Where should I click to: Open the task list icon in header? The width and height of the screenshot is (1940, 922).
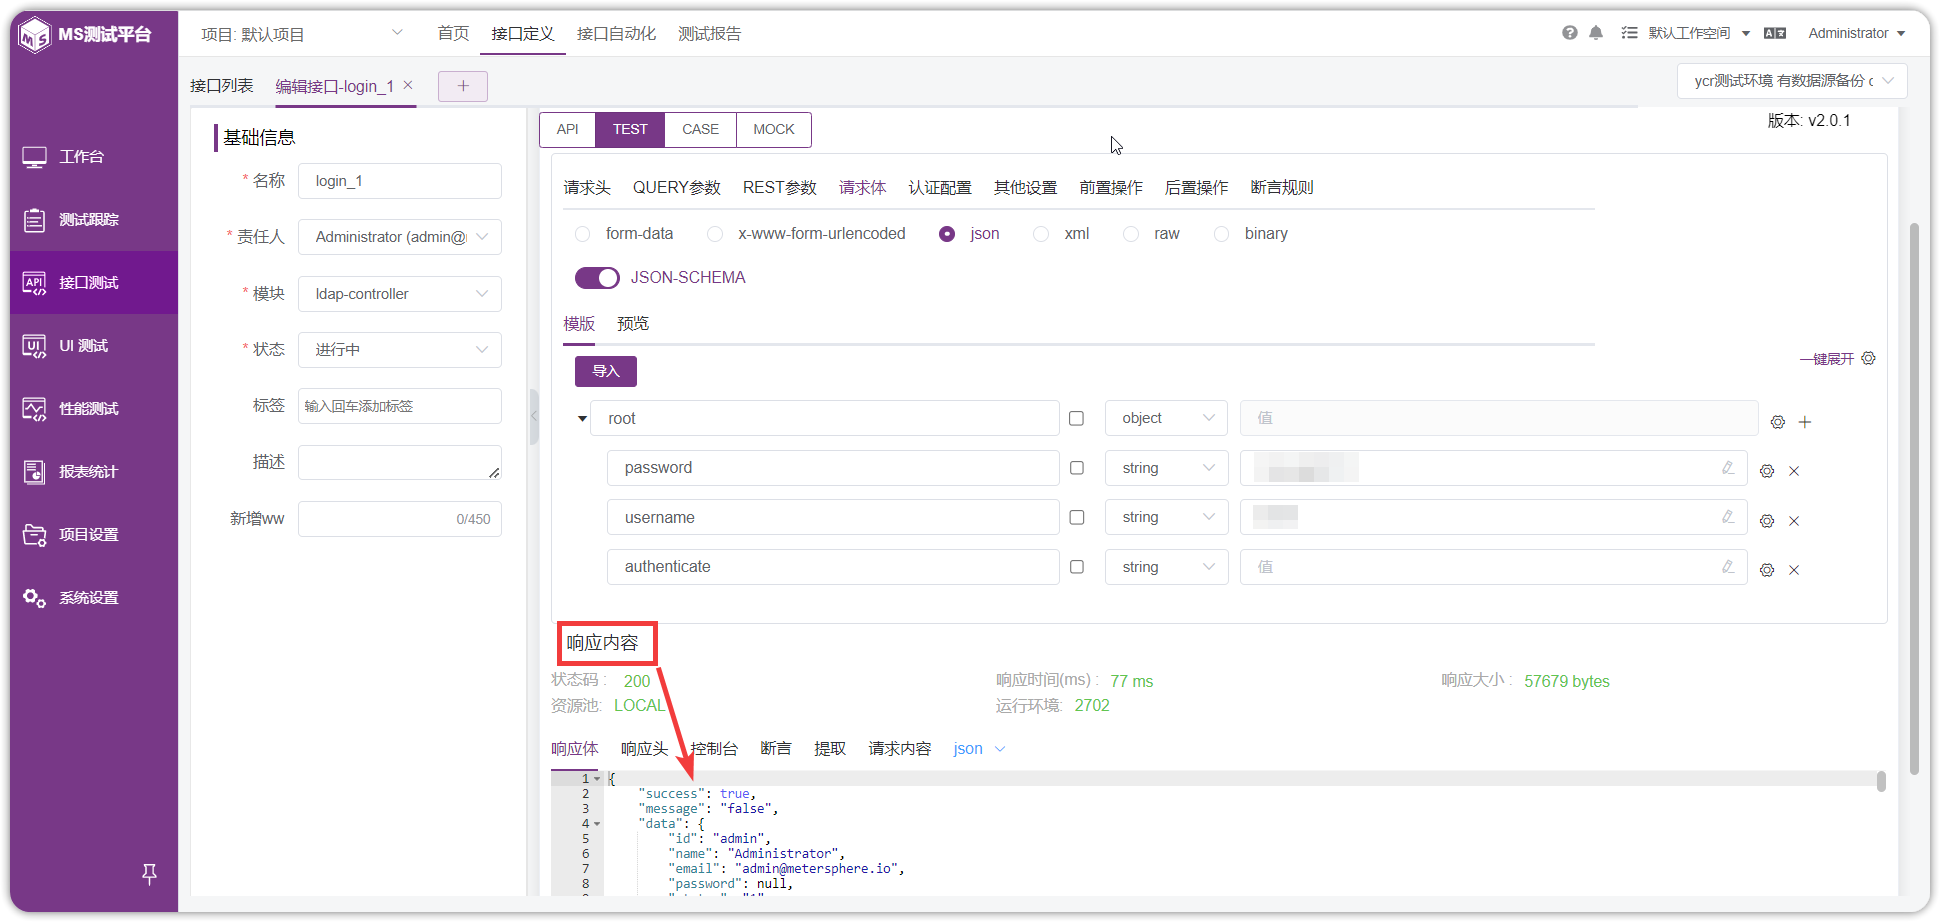tap(1629, 33)
